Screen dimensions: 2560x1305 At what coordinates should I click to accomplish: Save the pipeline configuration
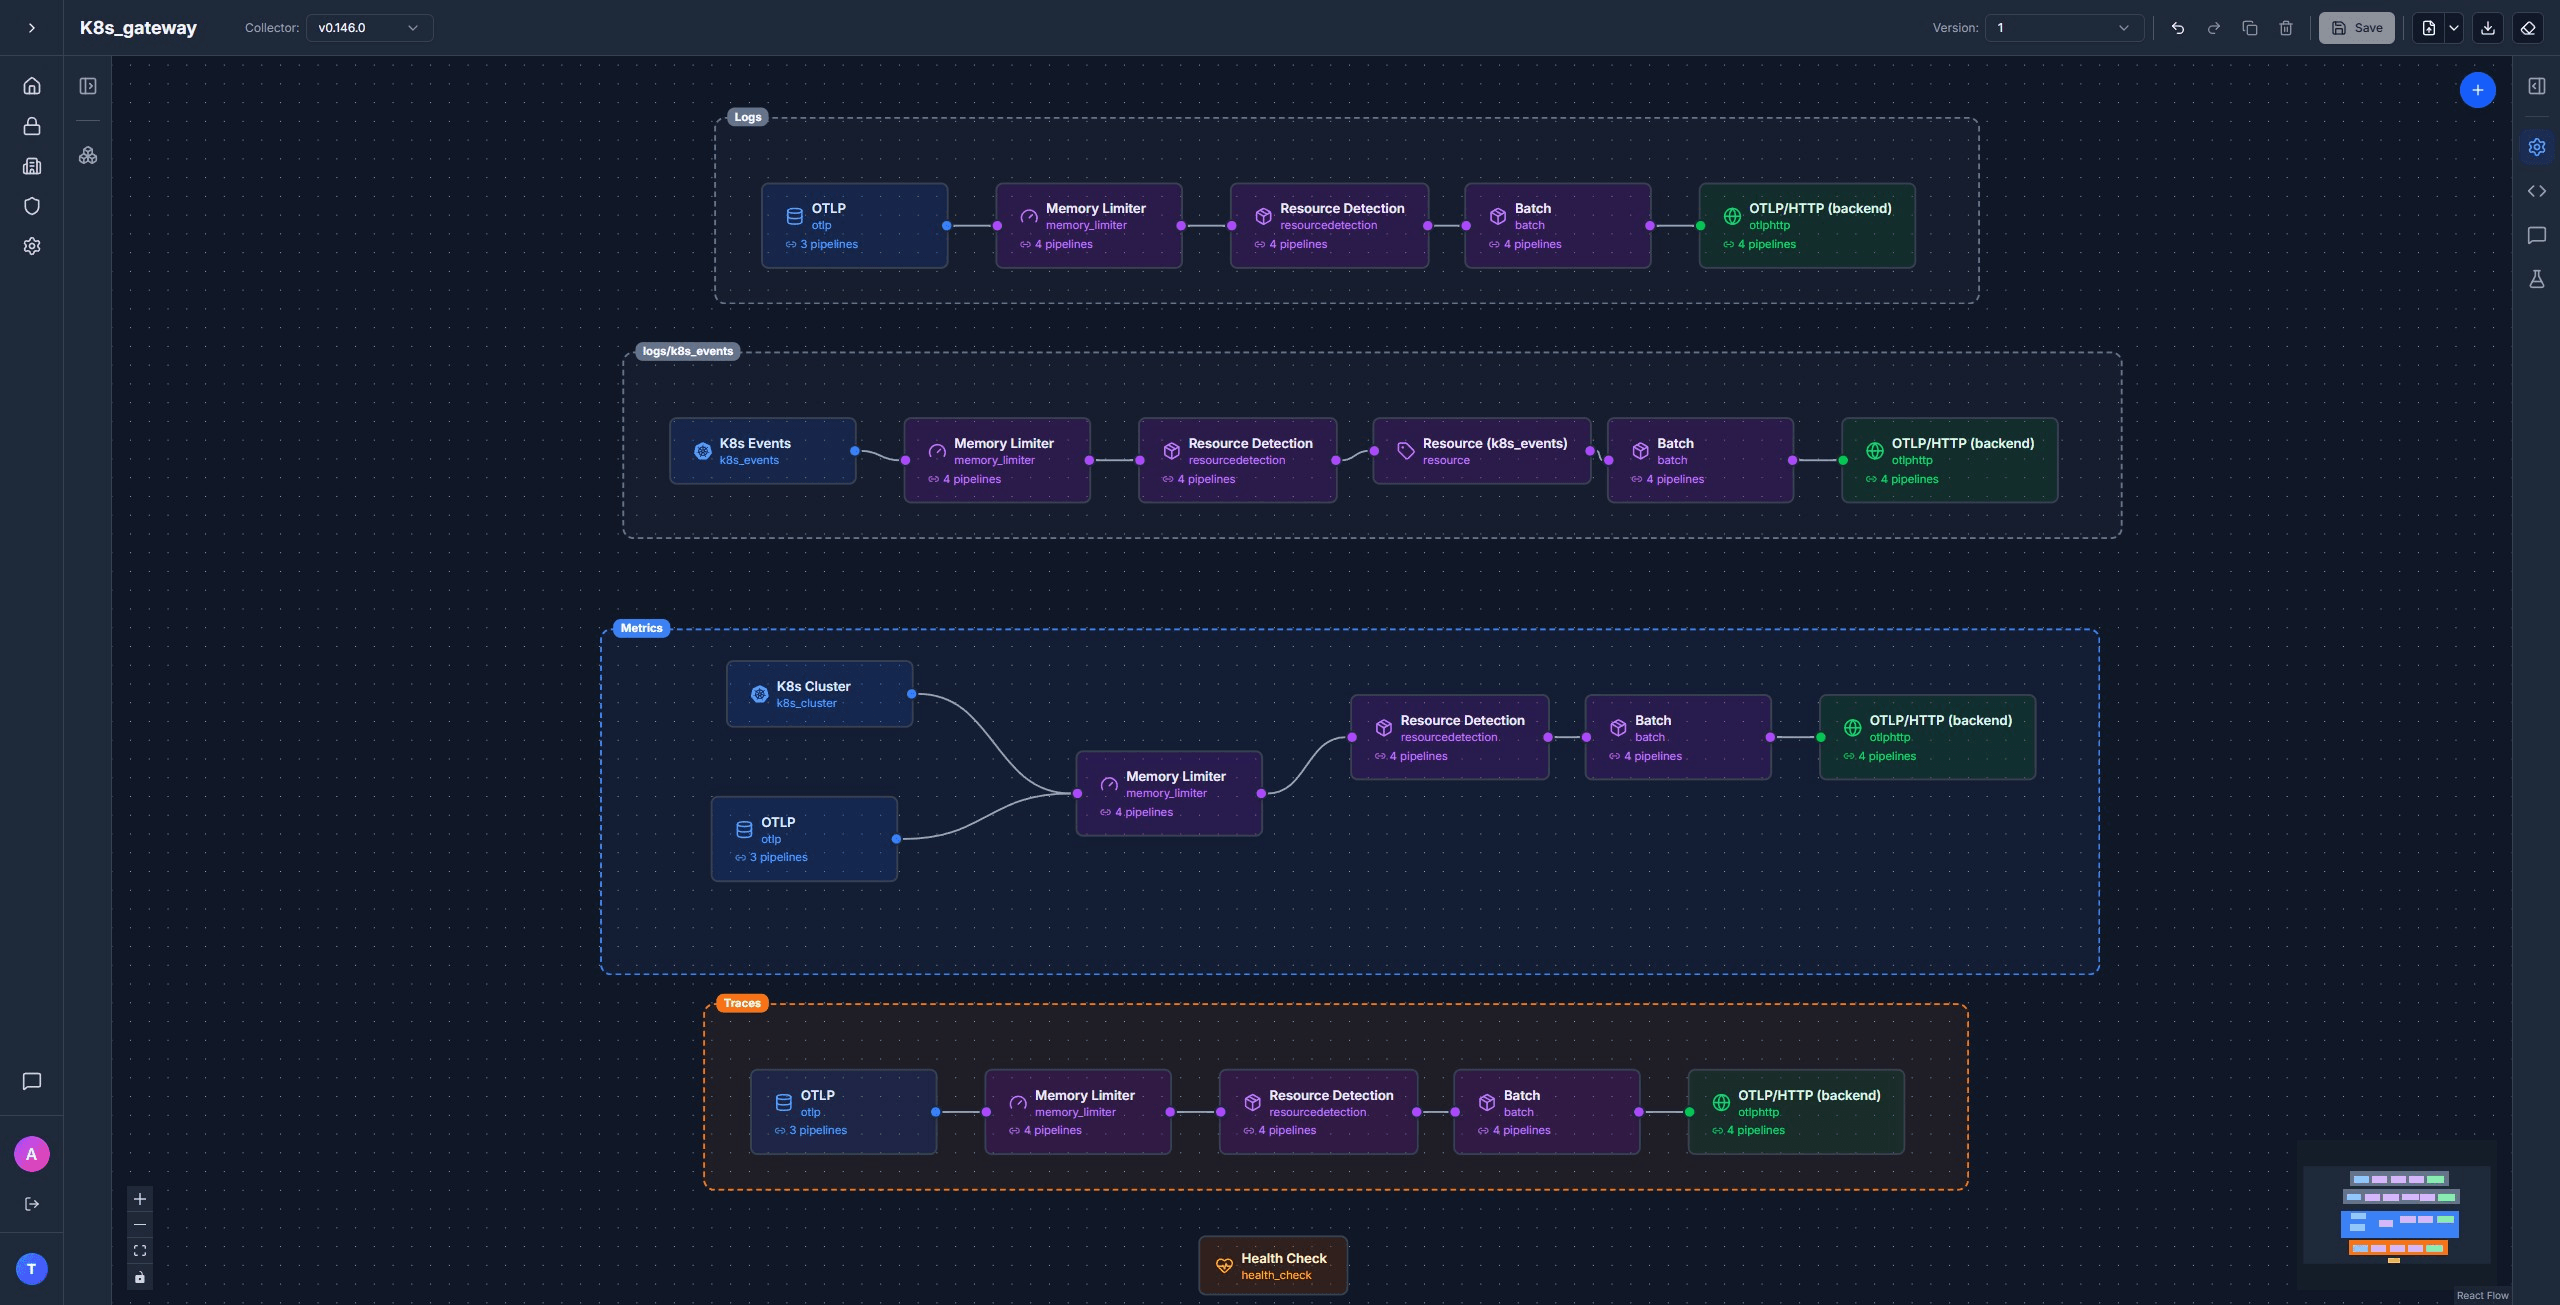[2357, 28]
